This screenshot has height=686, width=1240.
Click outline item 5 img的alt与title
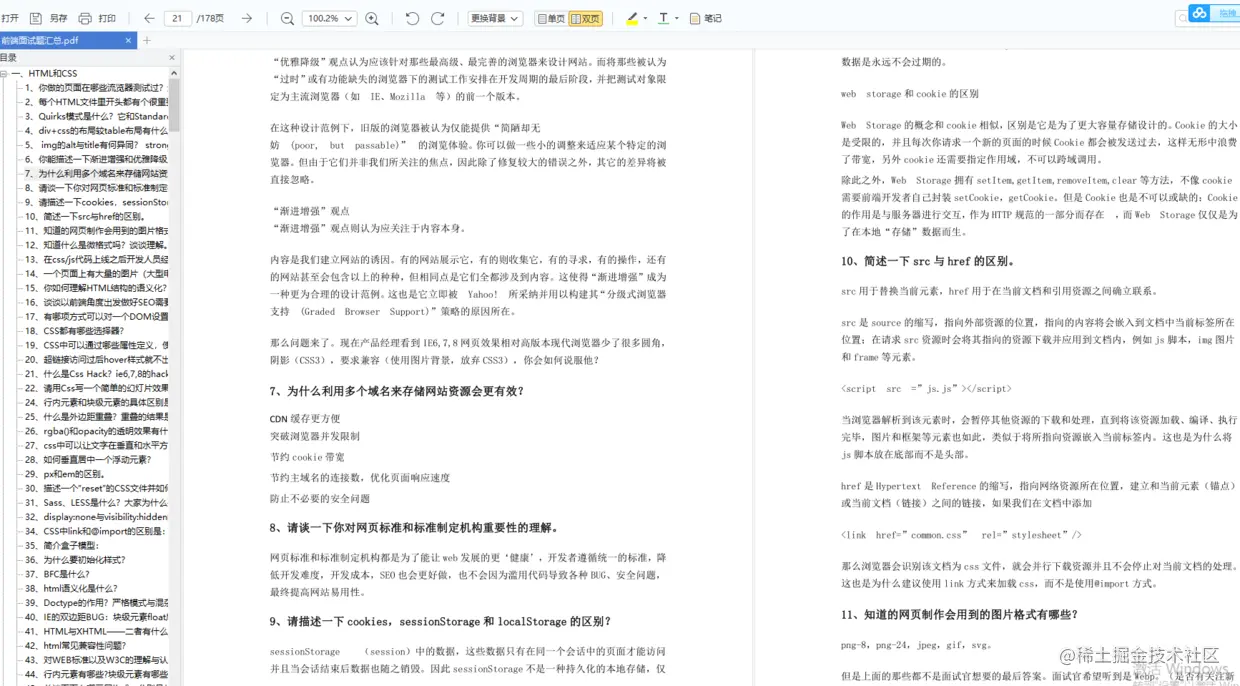click(96, 145)
